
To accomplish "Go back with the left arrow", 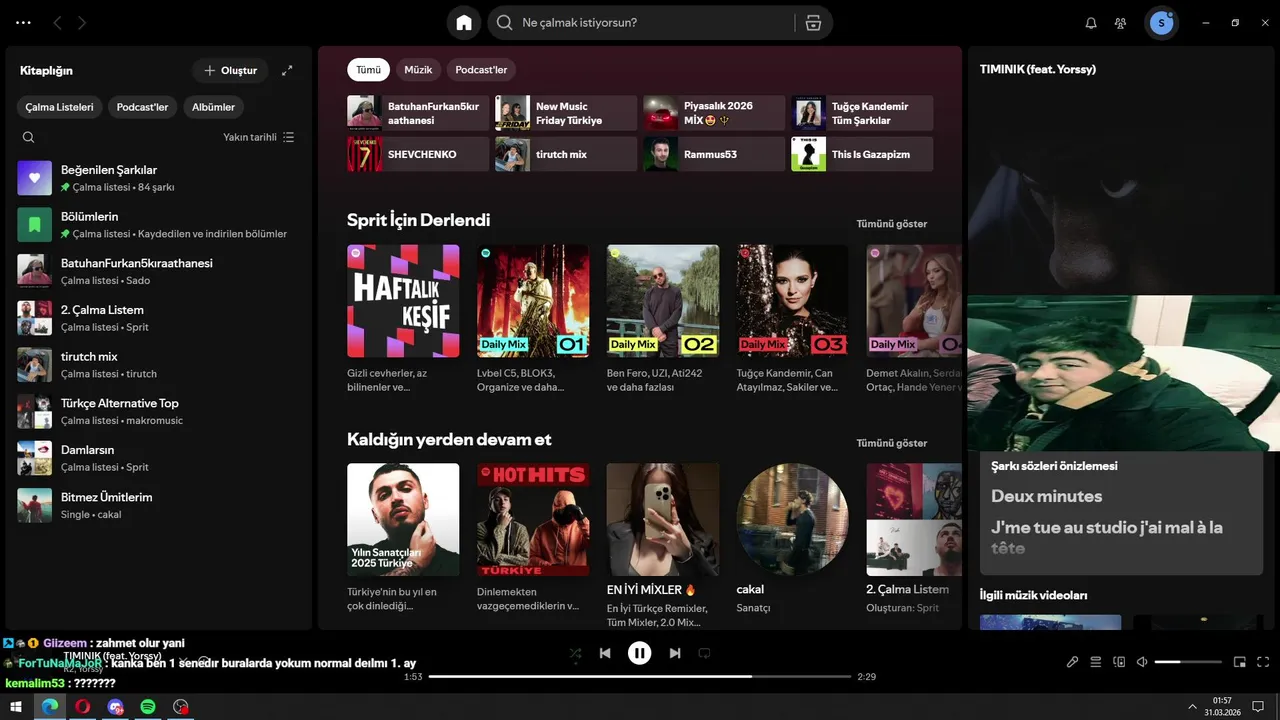I will pos(57,22).
